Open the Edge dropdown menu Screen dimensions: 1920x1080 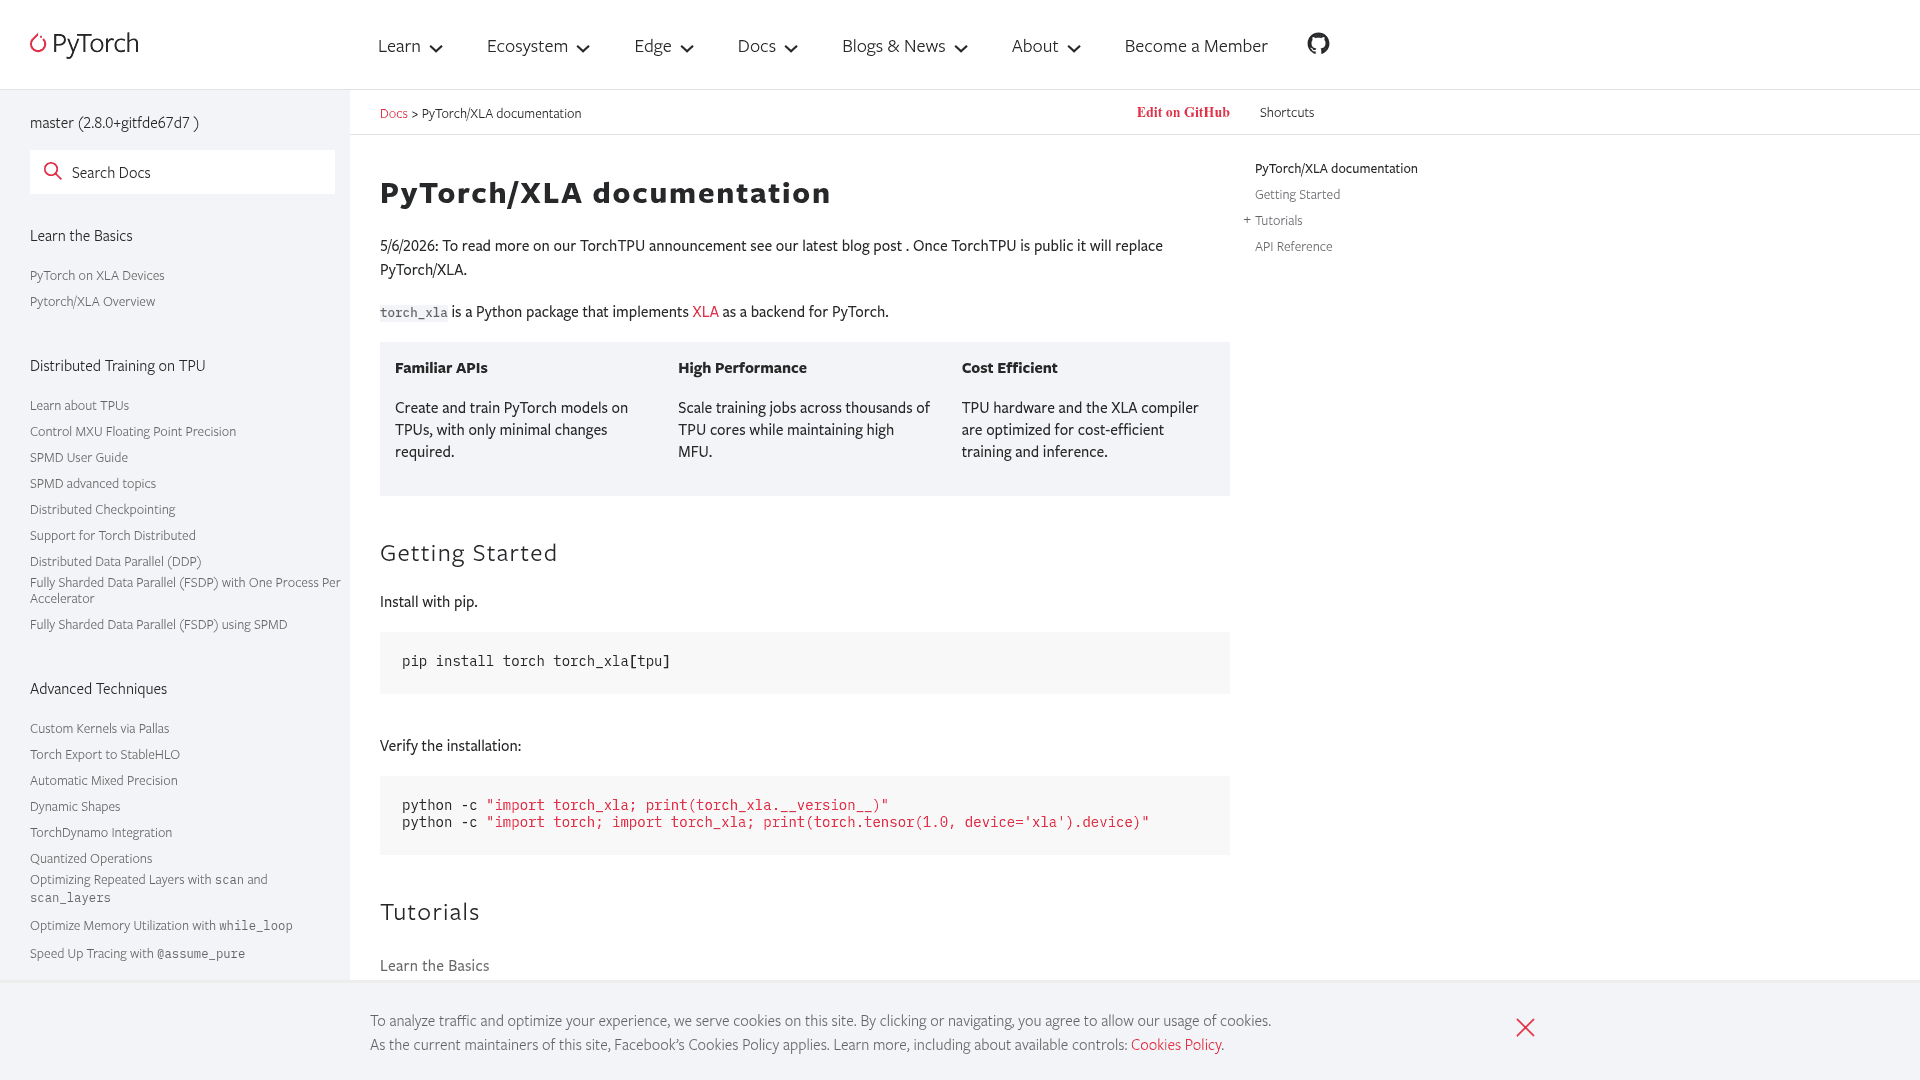point(664,46)
